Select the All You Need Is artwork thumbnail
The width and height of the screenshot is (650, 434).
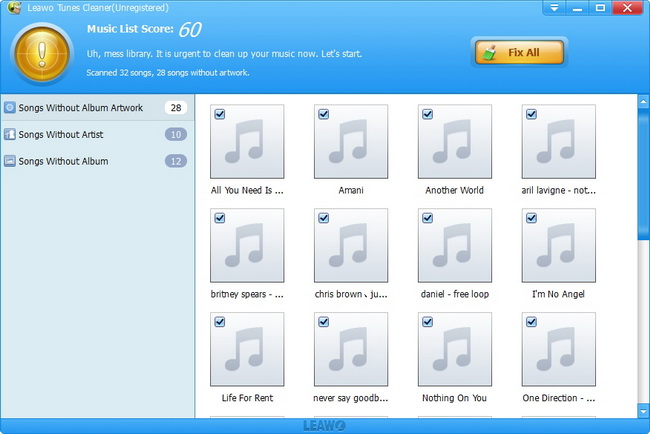(247, 141)
